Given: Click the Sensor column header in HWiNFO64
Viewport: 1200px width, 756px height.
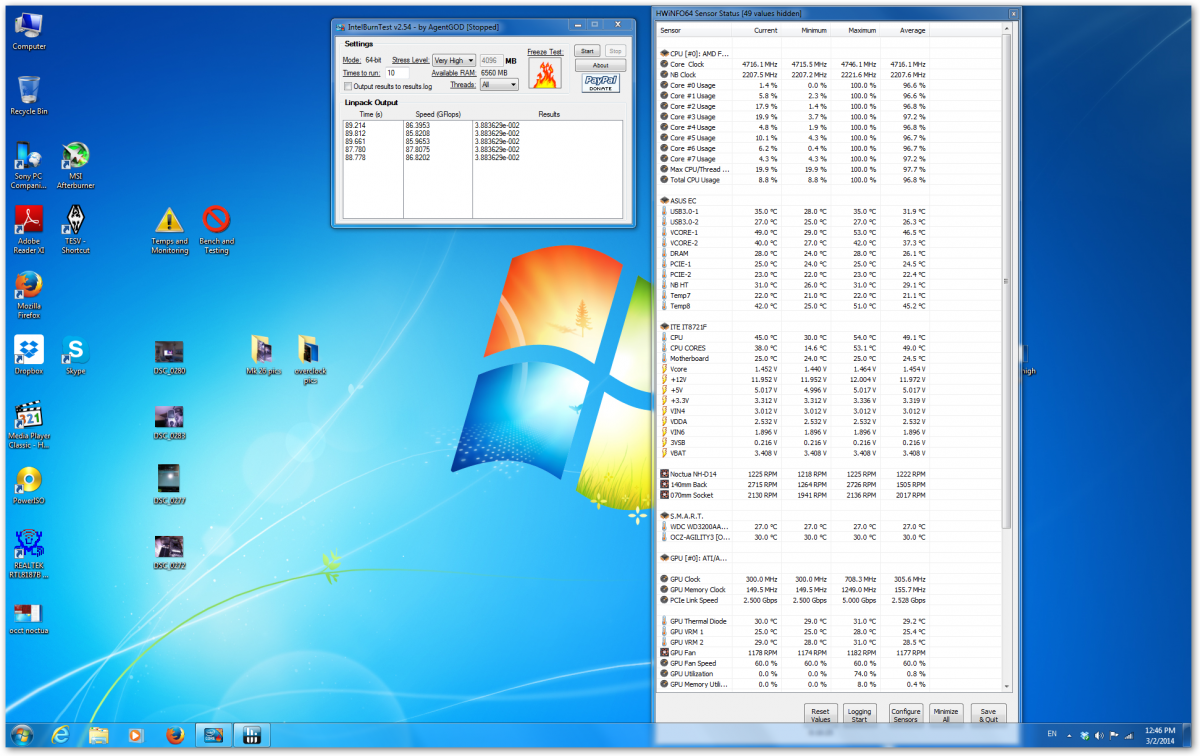Looking at the screenshot, I should (695, 30).
